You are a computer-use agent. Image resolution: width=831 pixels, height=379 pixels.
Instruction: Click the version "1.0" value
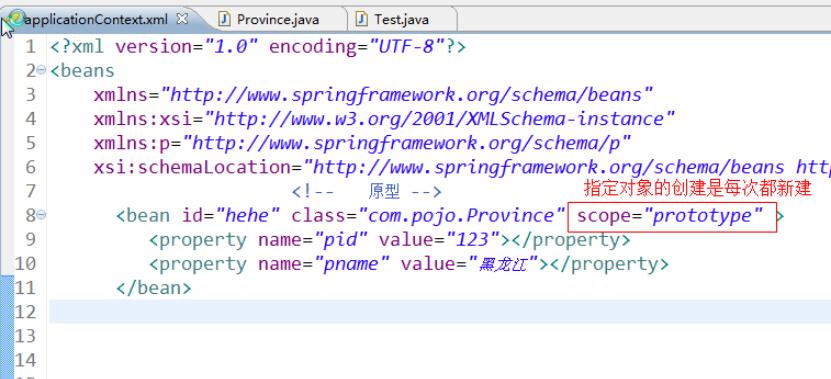click(x=232, y=47)
